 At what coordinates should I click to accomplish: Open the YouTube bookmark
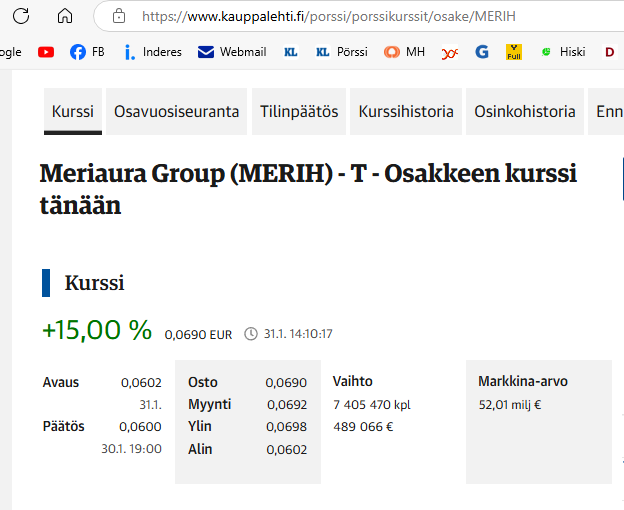click(x=46, y=52)
